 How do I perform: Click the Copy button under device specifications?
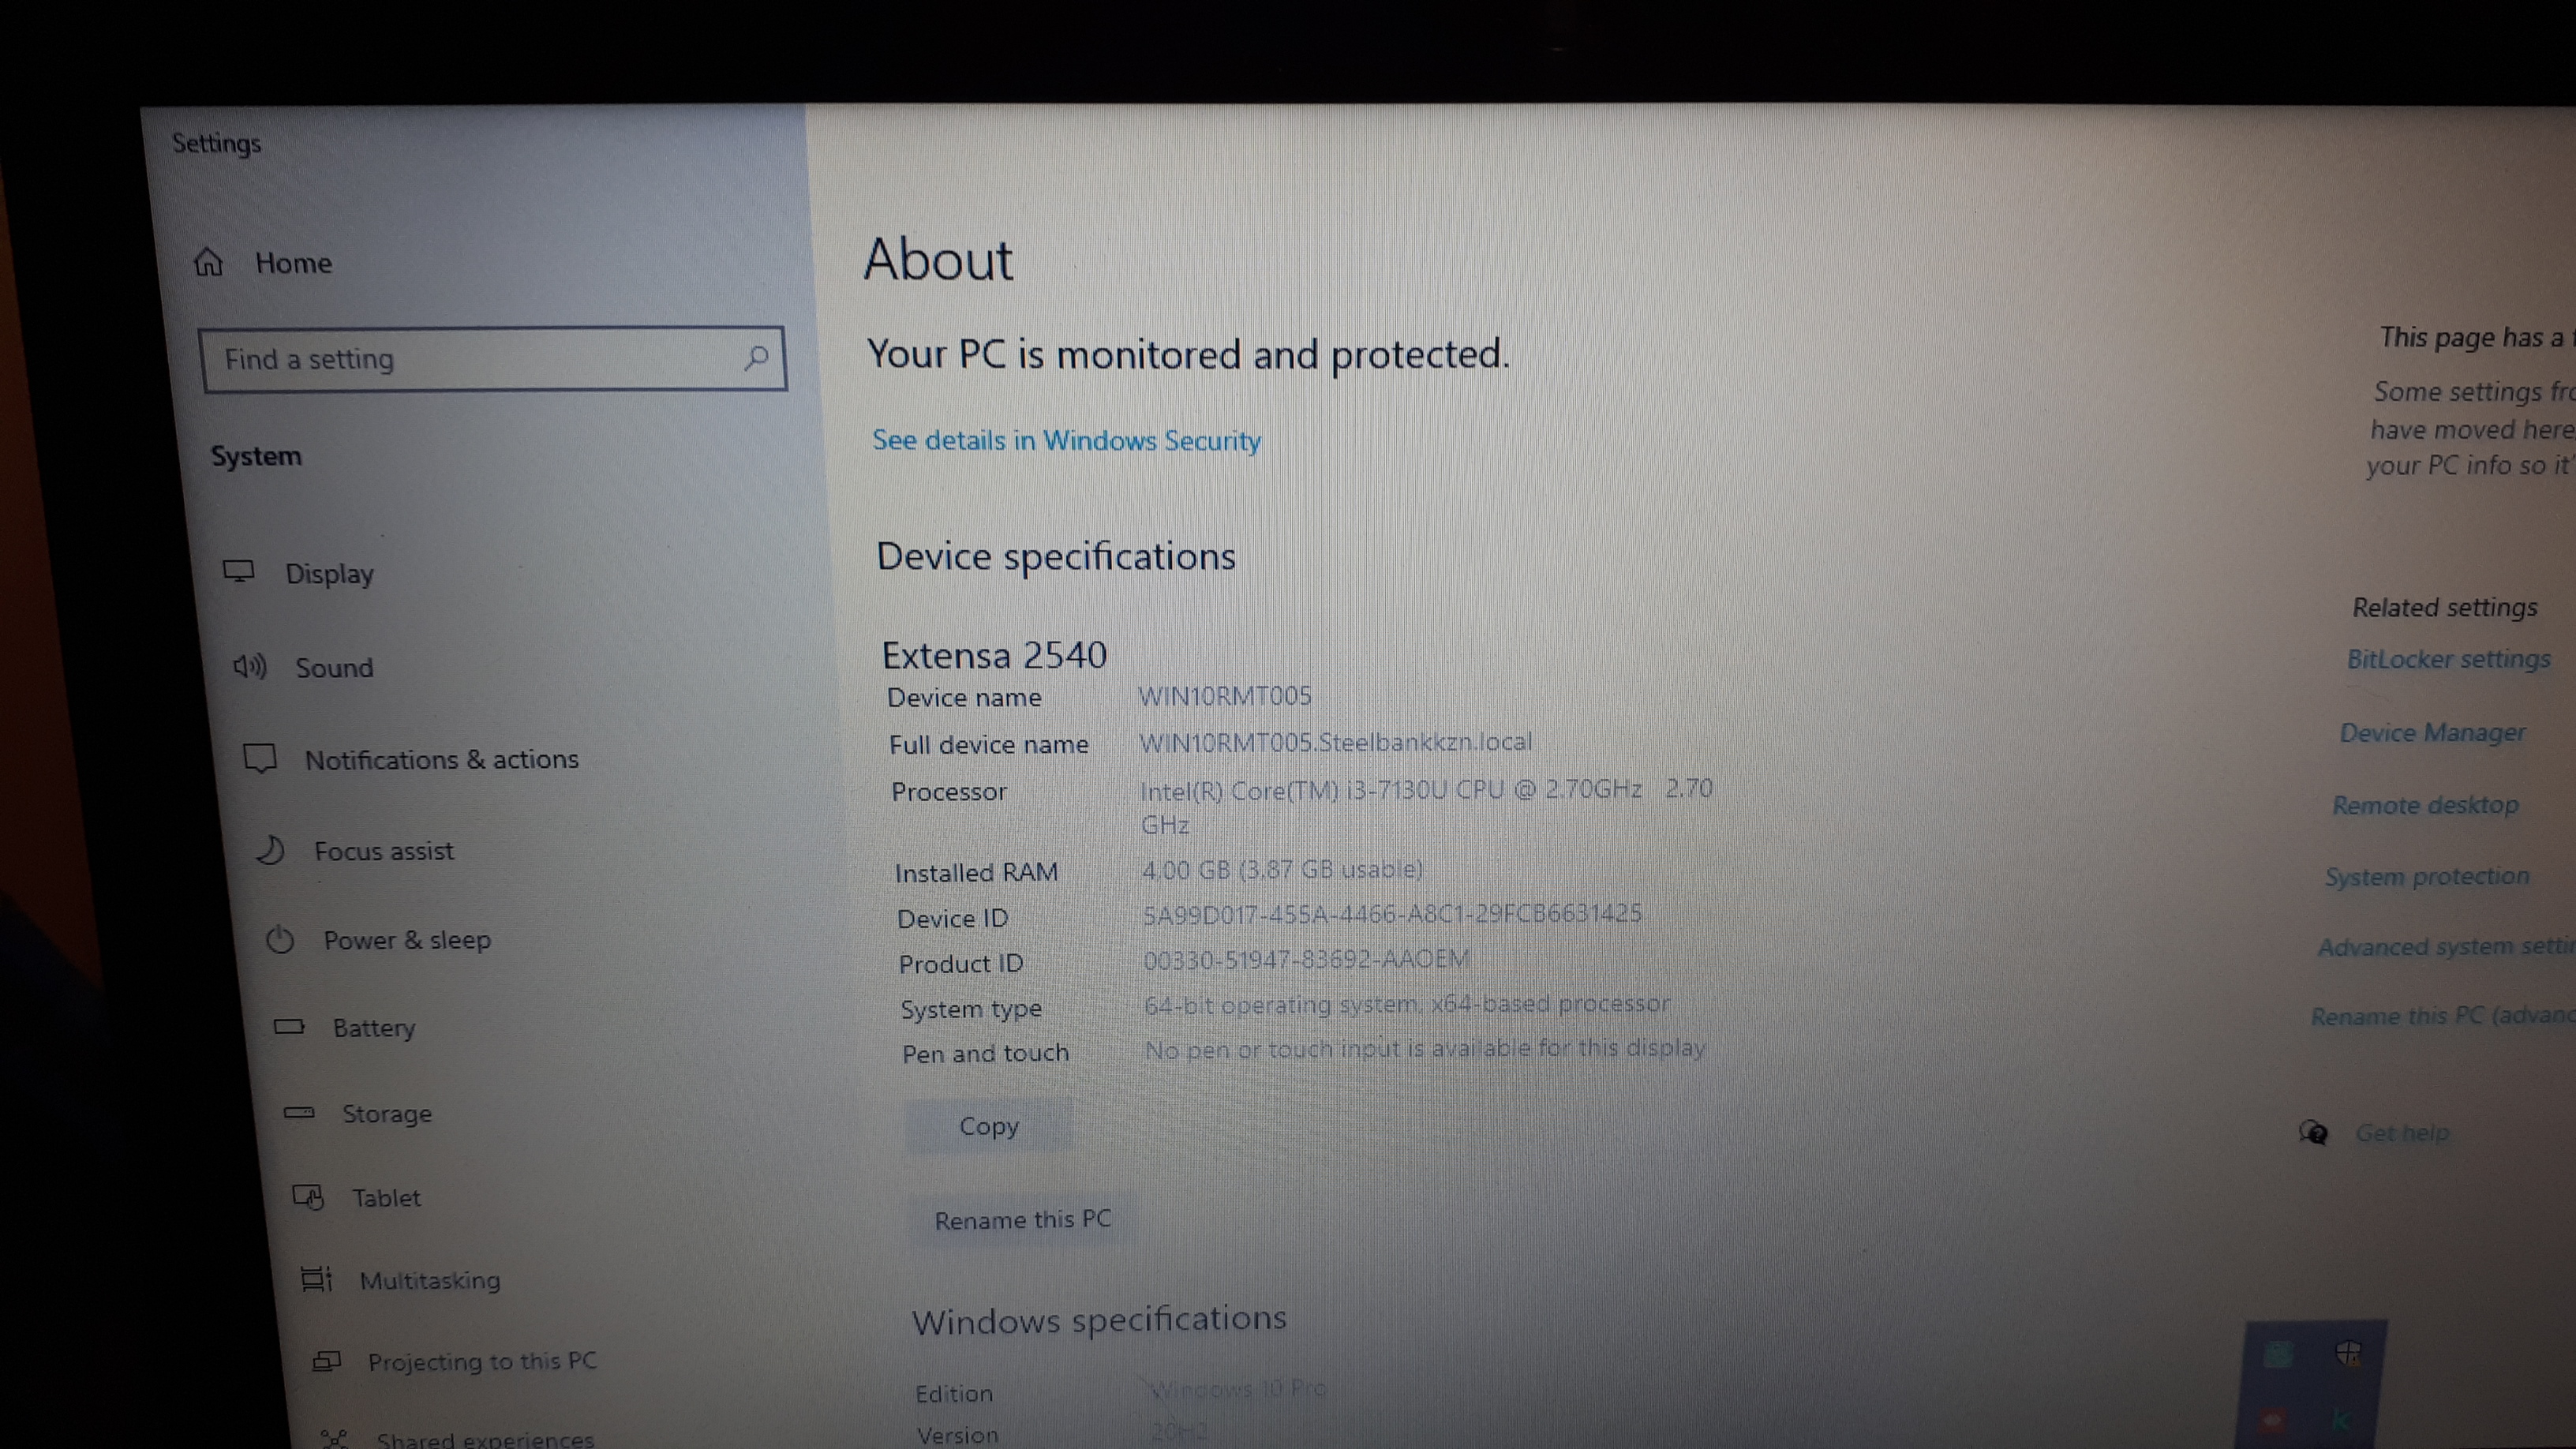(989, 1126)
